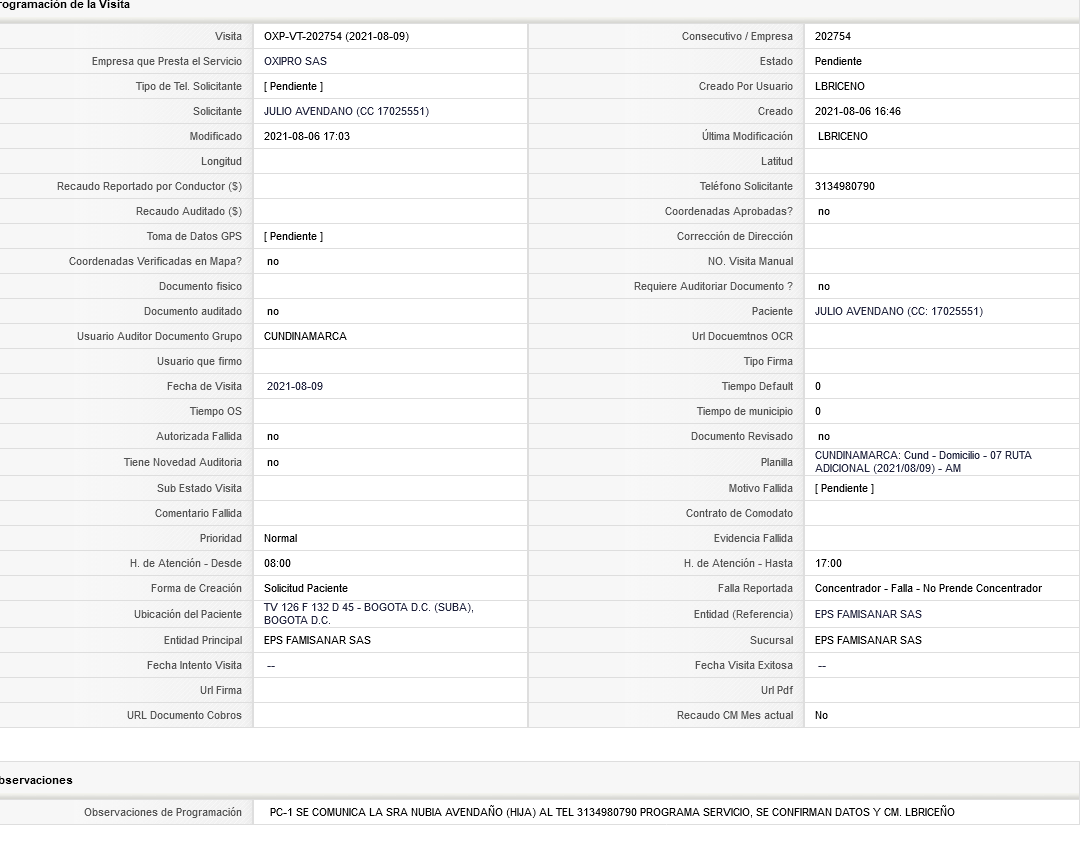Click the 'Documento fisico' label

point(201,286)
